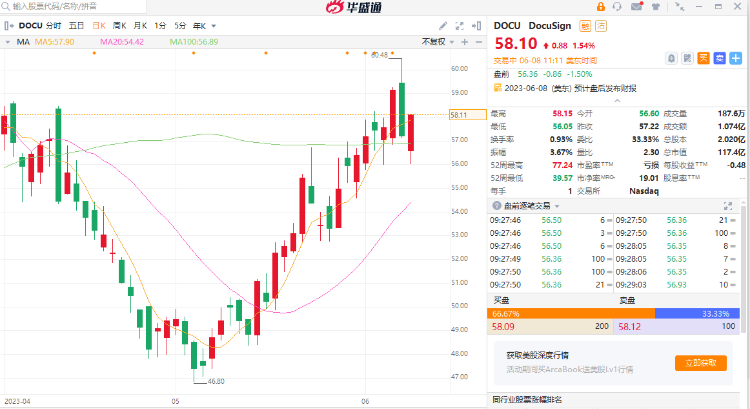Toggle chart fullscreen expand icon
Viewport: 750px width, 409px height.
(460, 26)
